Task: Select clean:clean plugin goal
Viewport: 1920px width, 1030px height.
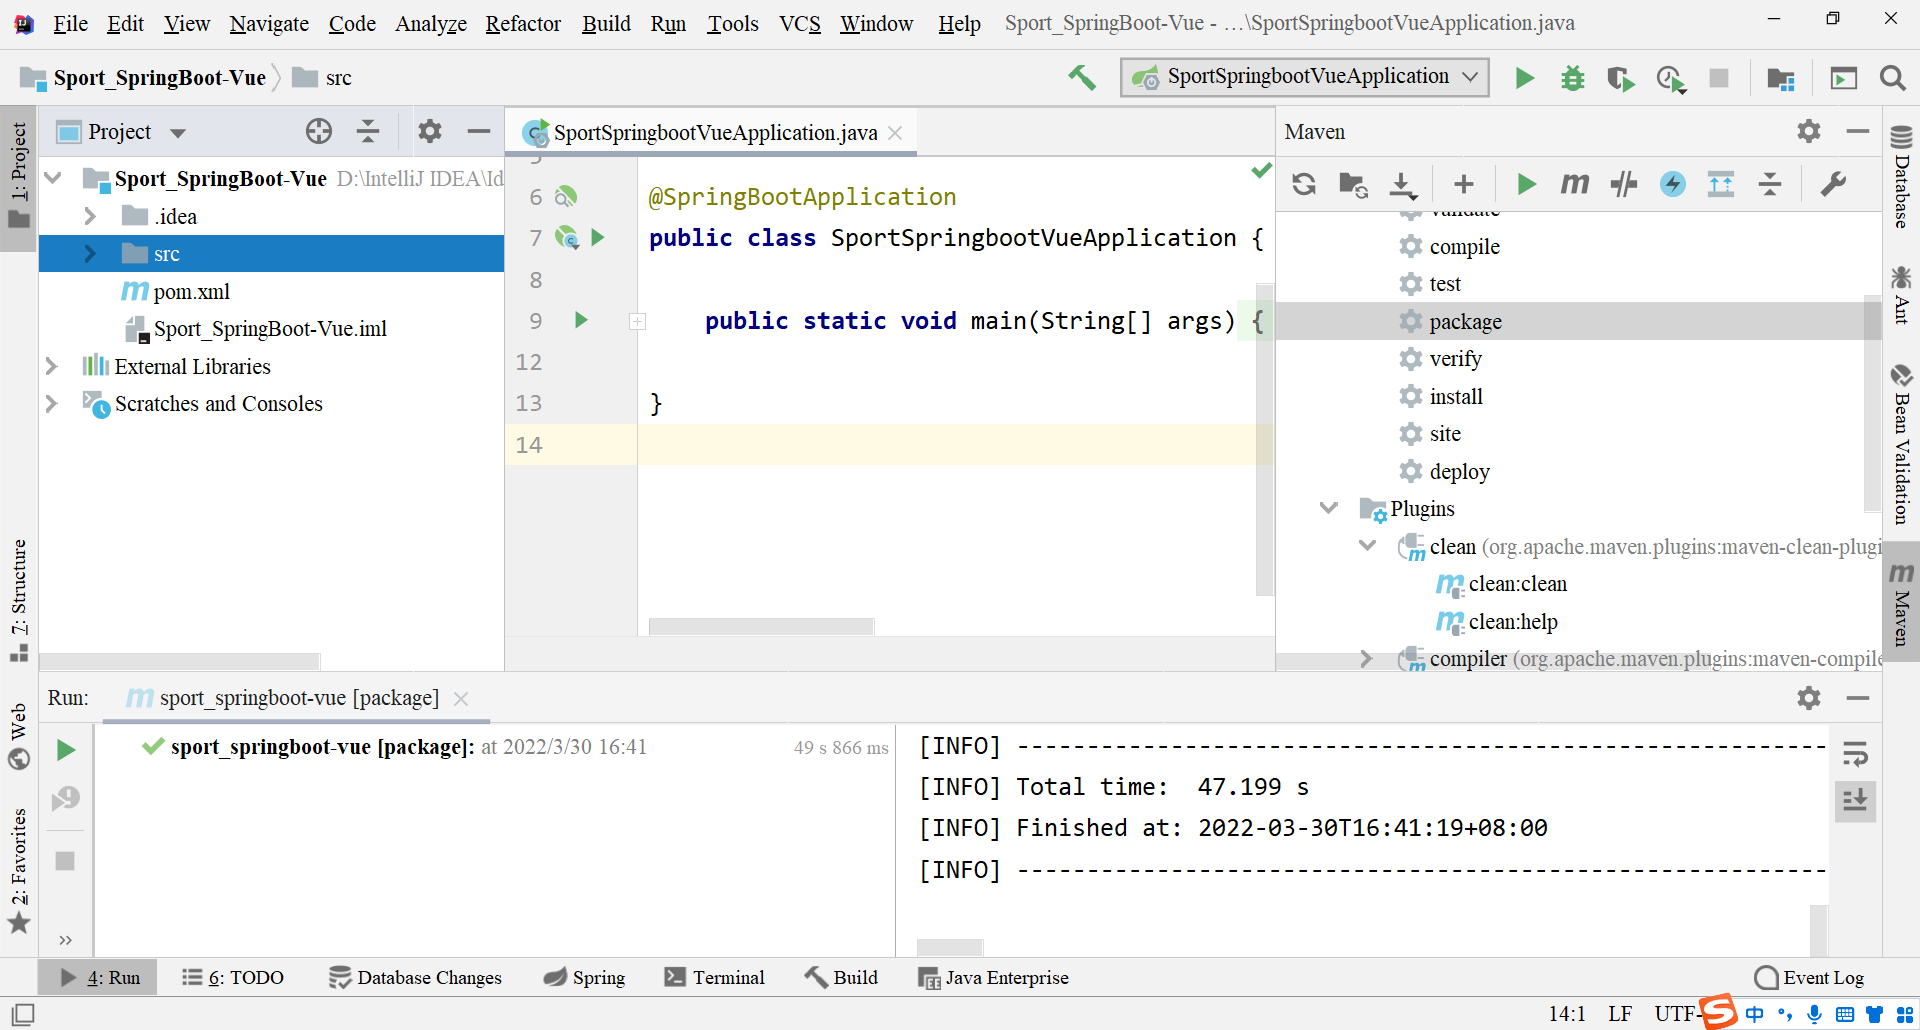Action: tap(1517, 584)
